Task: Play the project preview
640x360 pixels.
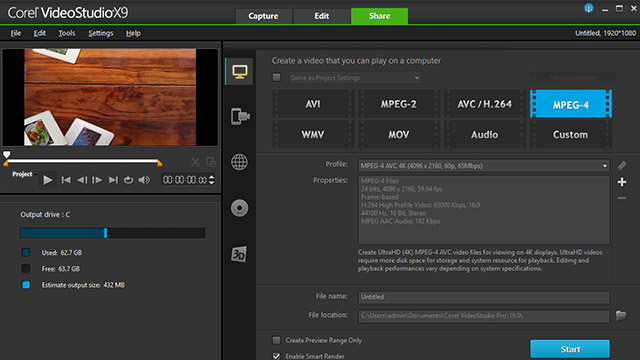Action: (47, 180)
